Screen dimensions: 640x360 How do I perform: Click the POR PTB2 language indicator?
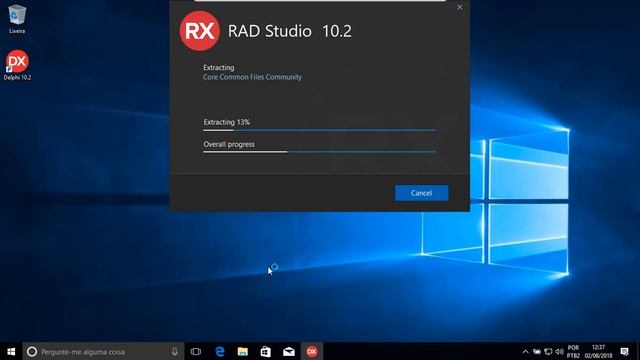coord(573,351)
